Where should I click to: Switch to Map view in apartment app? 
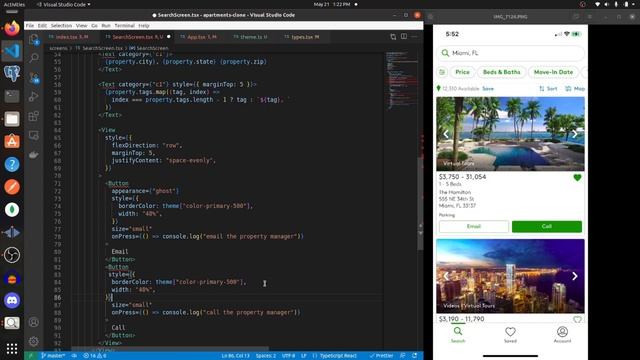point(575,89)
